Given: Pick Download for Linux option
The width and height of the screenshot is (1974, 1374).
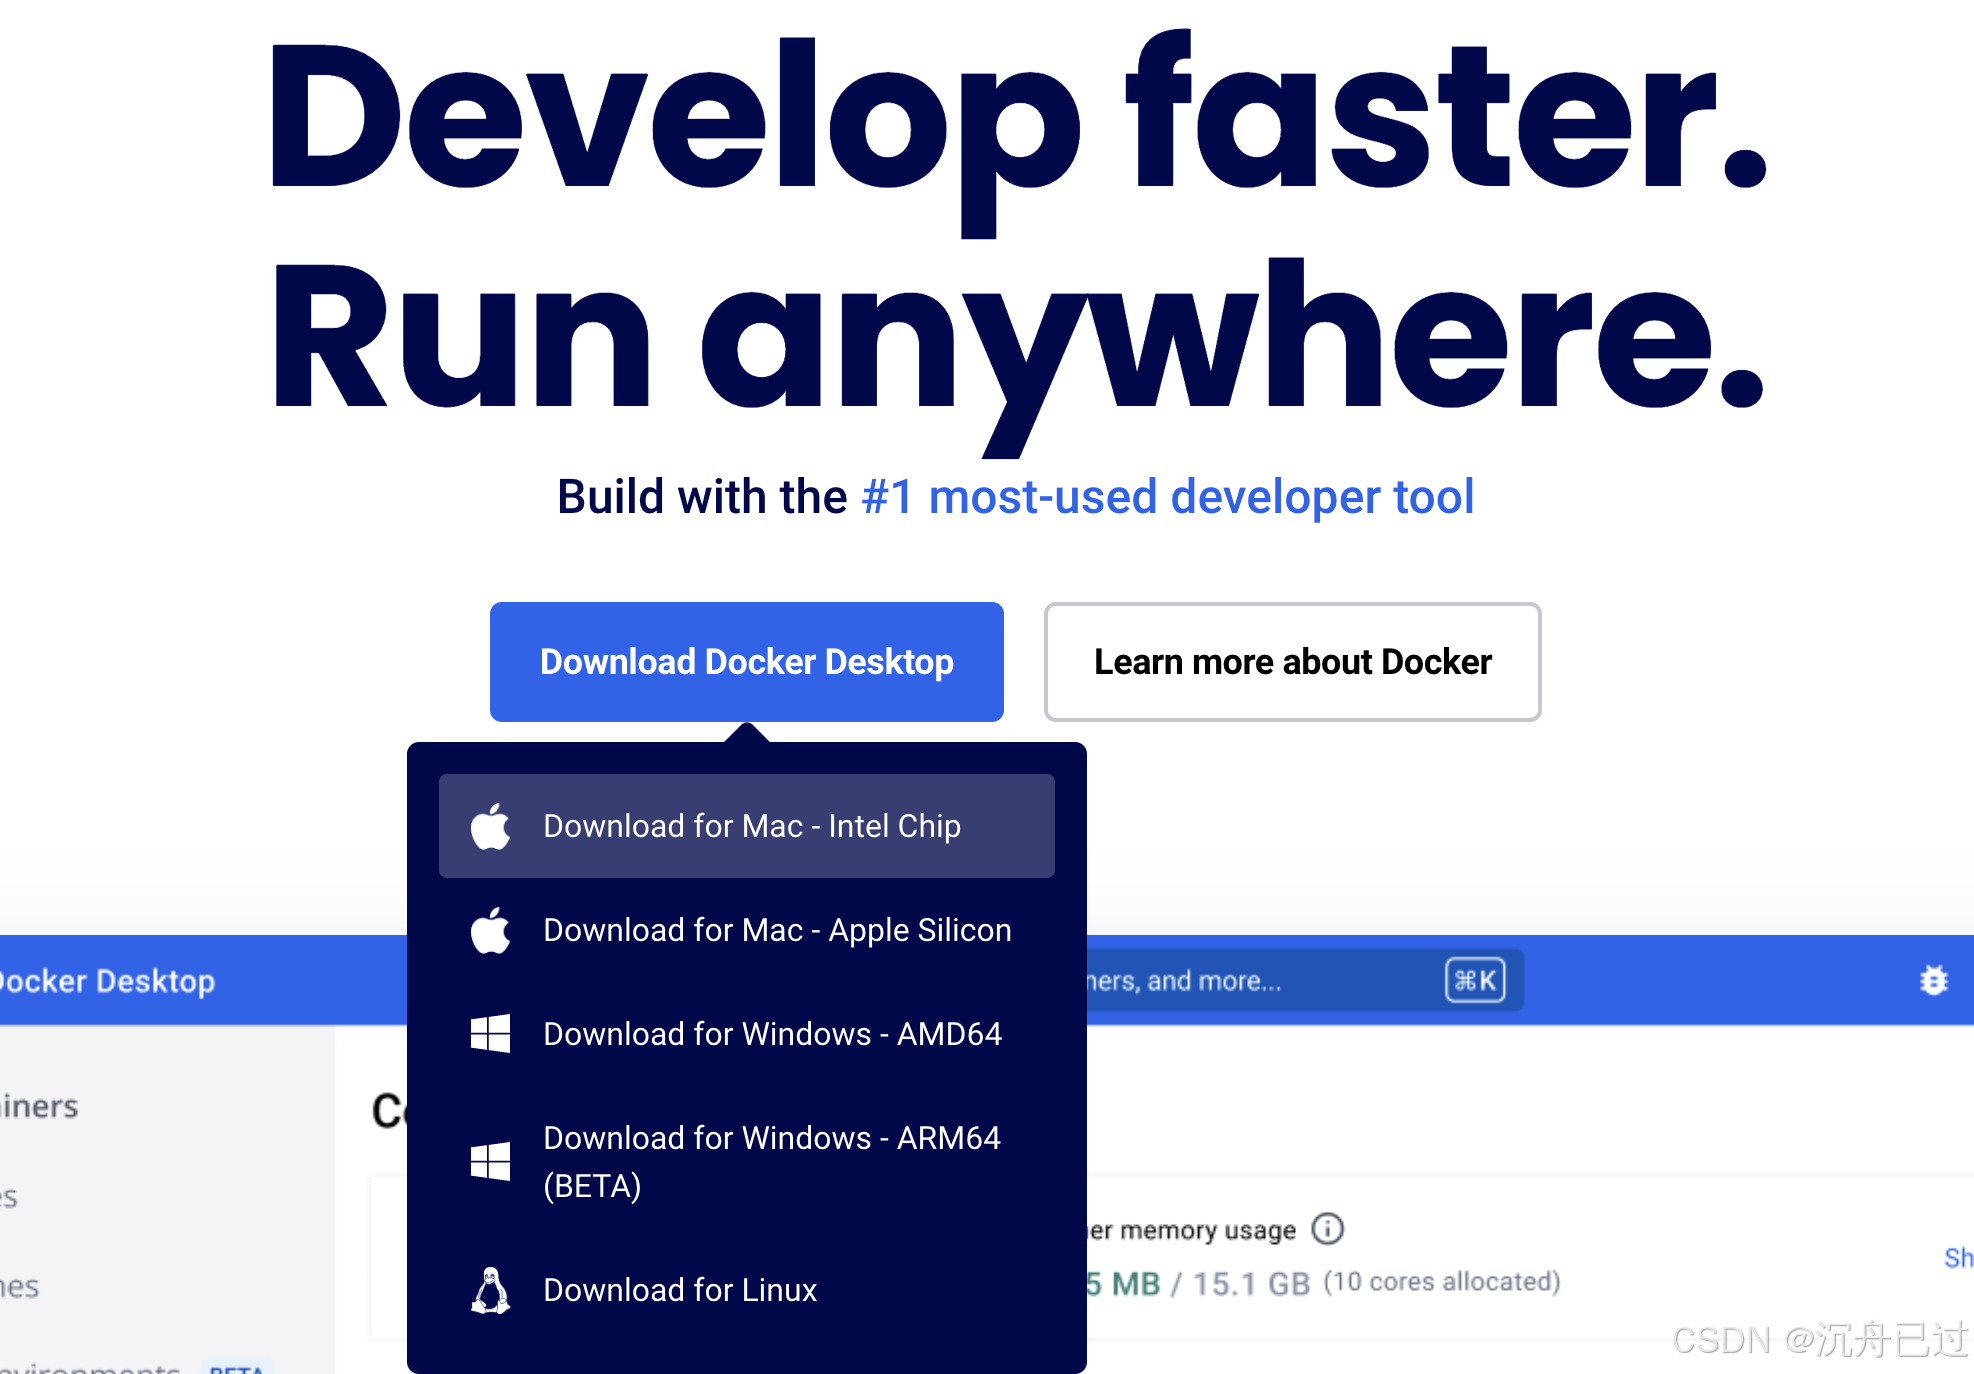Looking at the screenshot, I should click(x=746, y=1290).
